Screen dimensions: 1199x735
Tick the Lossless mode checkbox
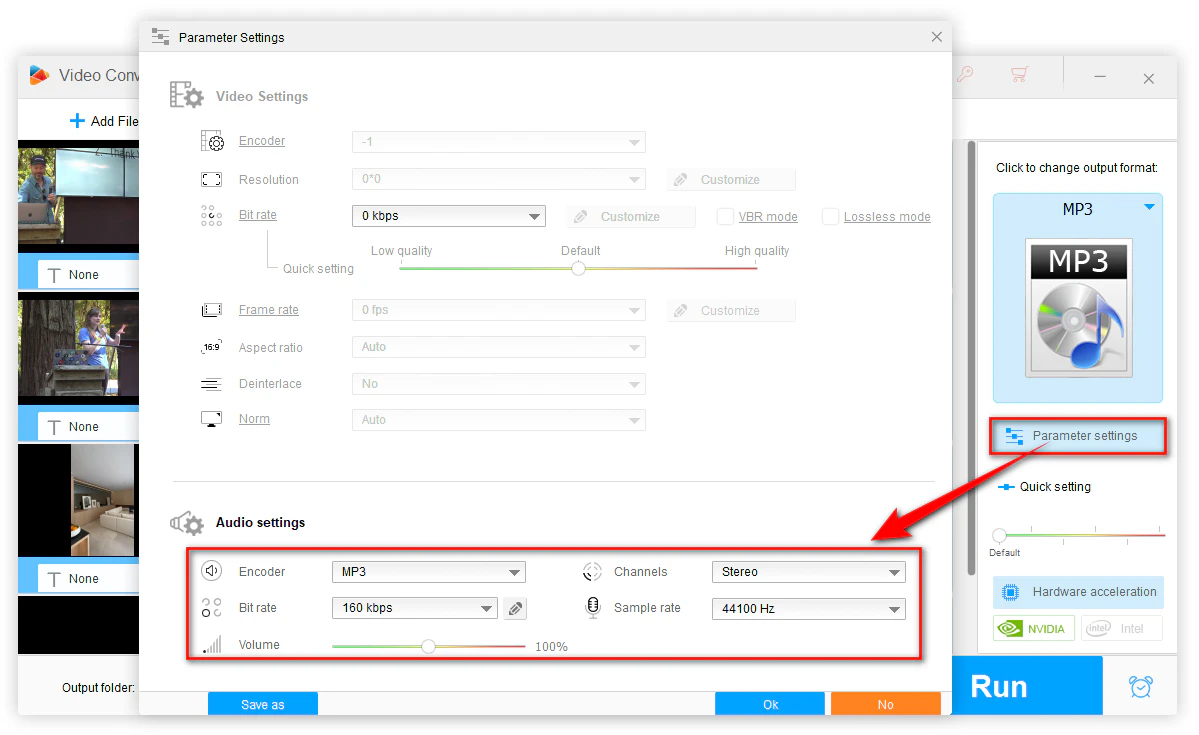tap(830, 217)
